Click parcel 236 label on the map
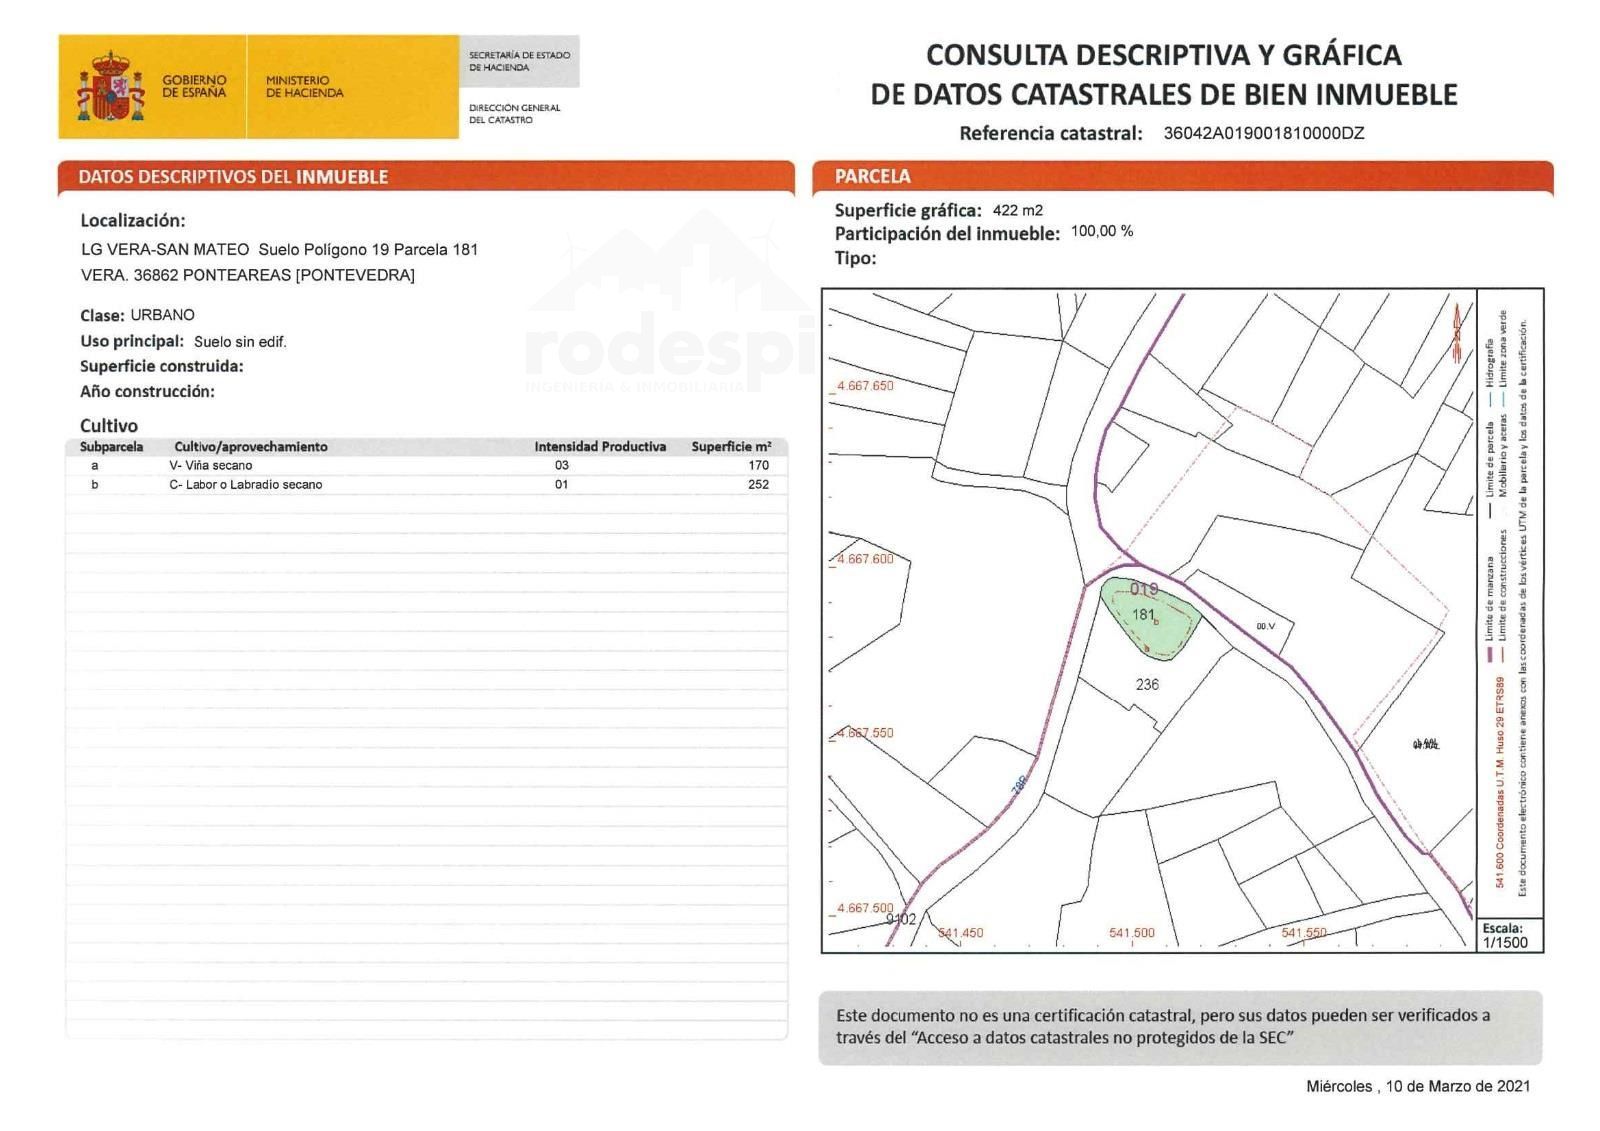Screen dimensions: 1600x1131 click(x=1147, y=685)
